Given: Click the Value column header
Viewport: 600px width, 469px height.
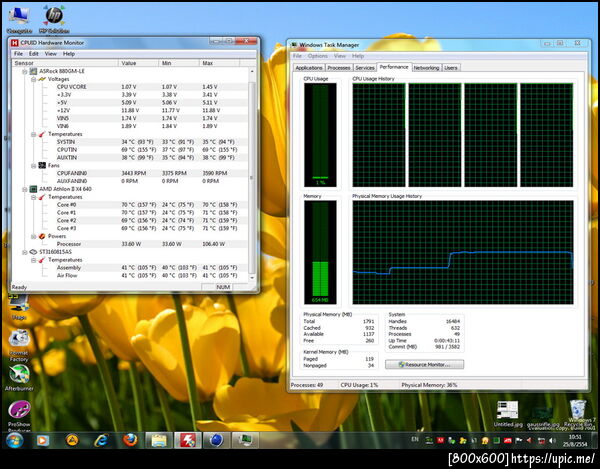Looking at the screenshot, I should tap(139, 63).
